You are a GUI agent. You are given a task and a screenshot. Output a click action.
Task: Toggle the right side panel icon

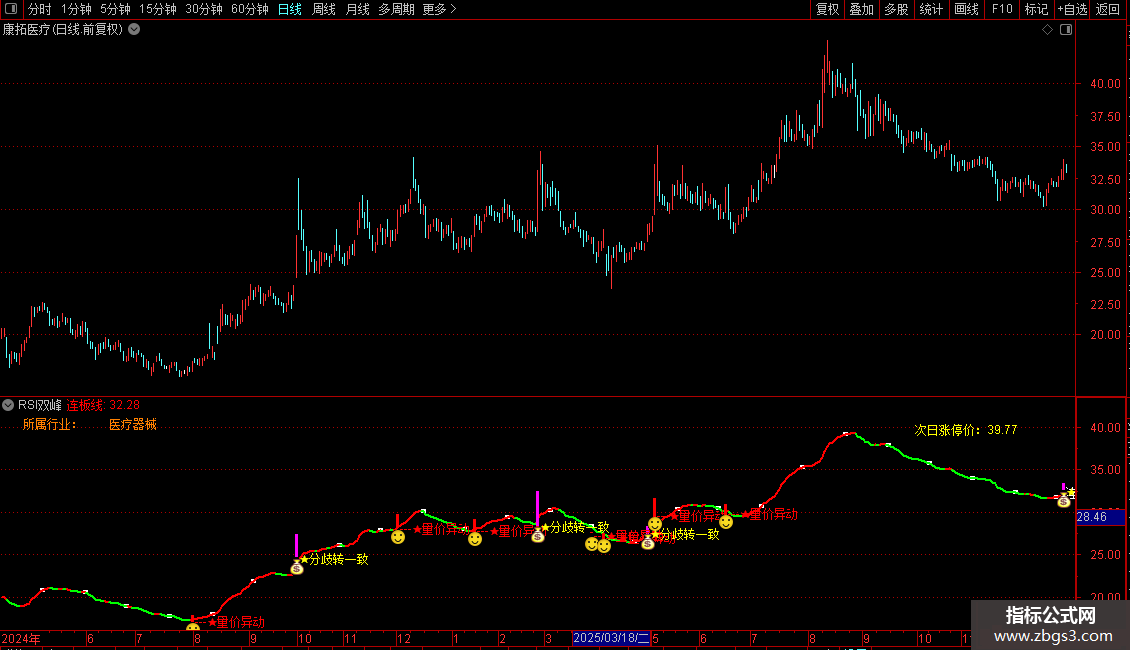point(1066,30)
